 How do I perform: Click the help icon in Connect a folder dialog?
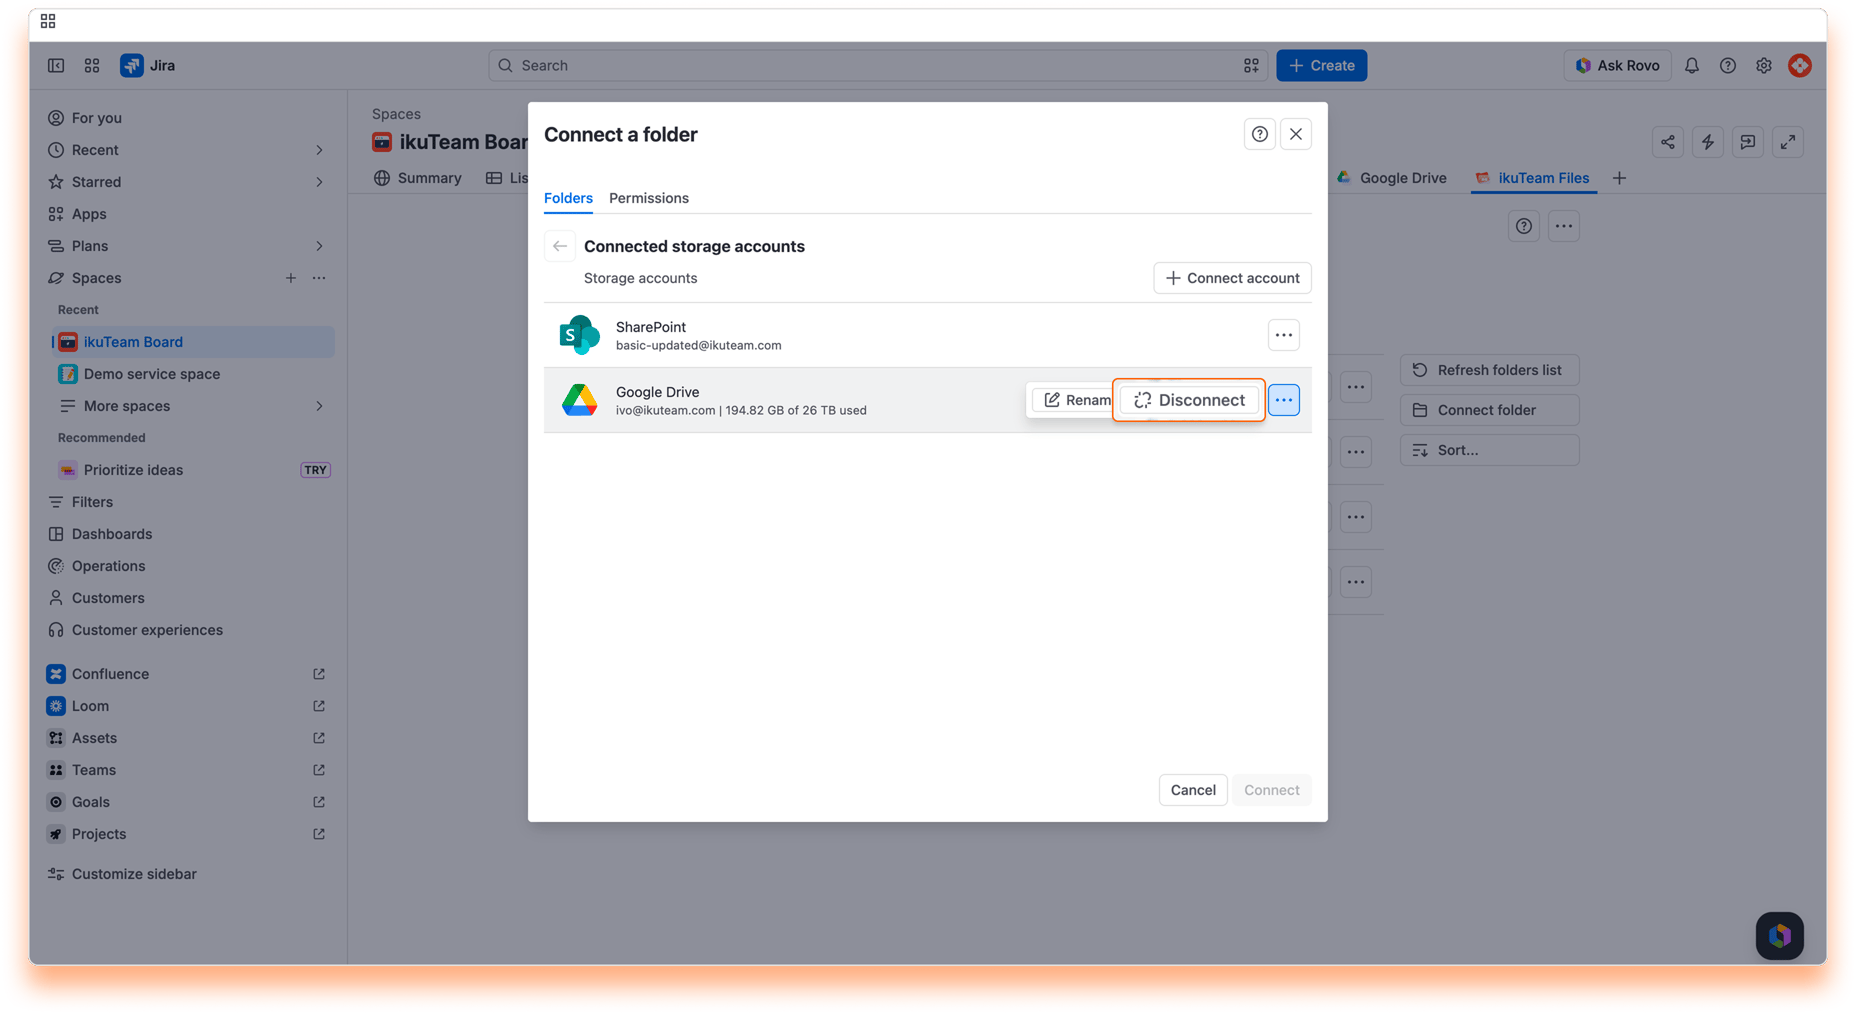(x=1260, y=134)
